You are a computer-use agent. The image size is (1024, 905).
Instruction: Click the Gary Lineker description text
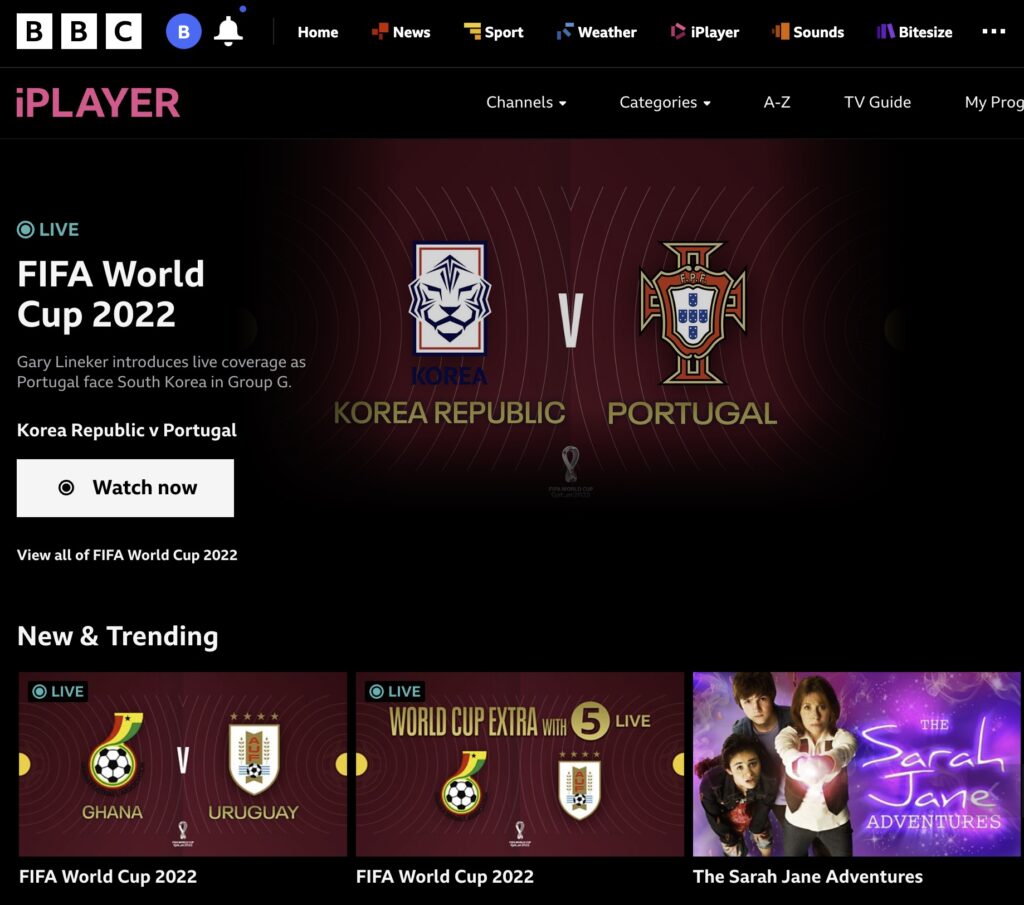click(161, 372)
